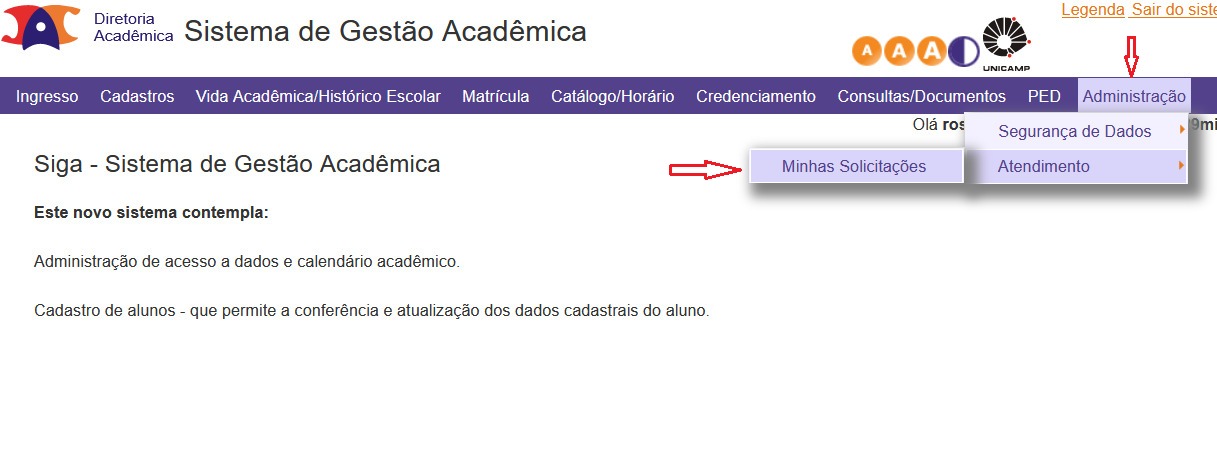Viewport: 1217px width, 460px height.
Task: Open the Ingresso menu
Action: tap(47, 96)
